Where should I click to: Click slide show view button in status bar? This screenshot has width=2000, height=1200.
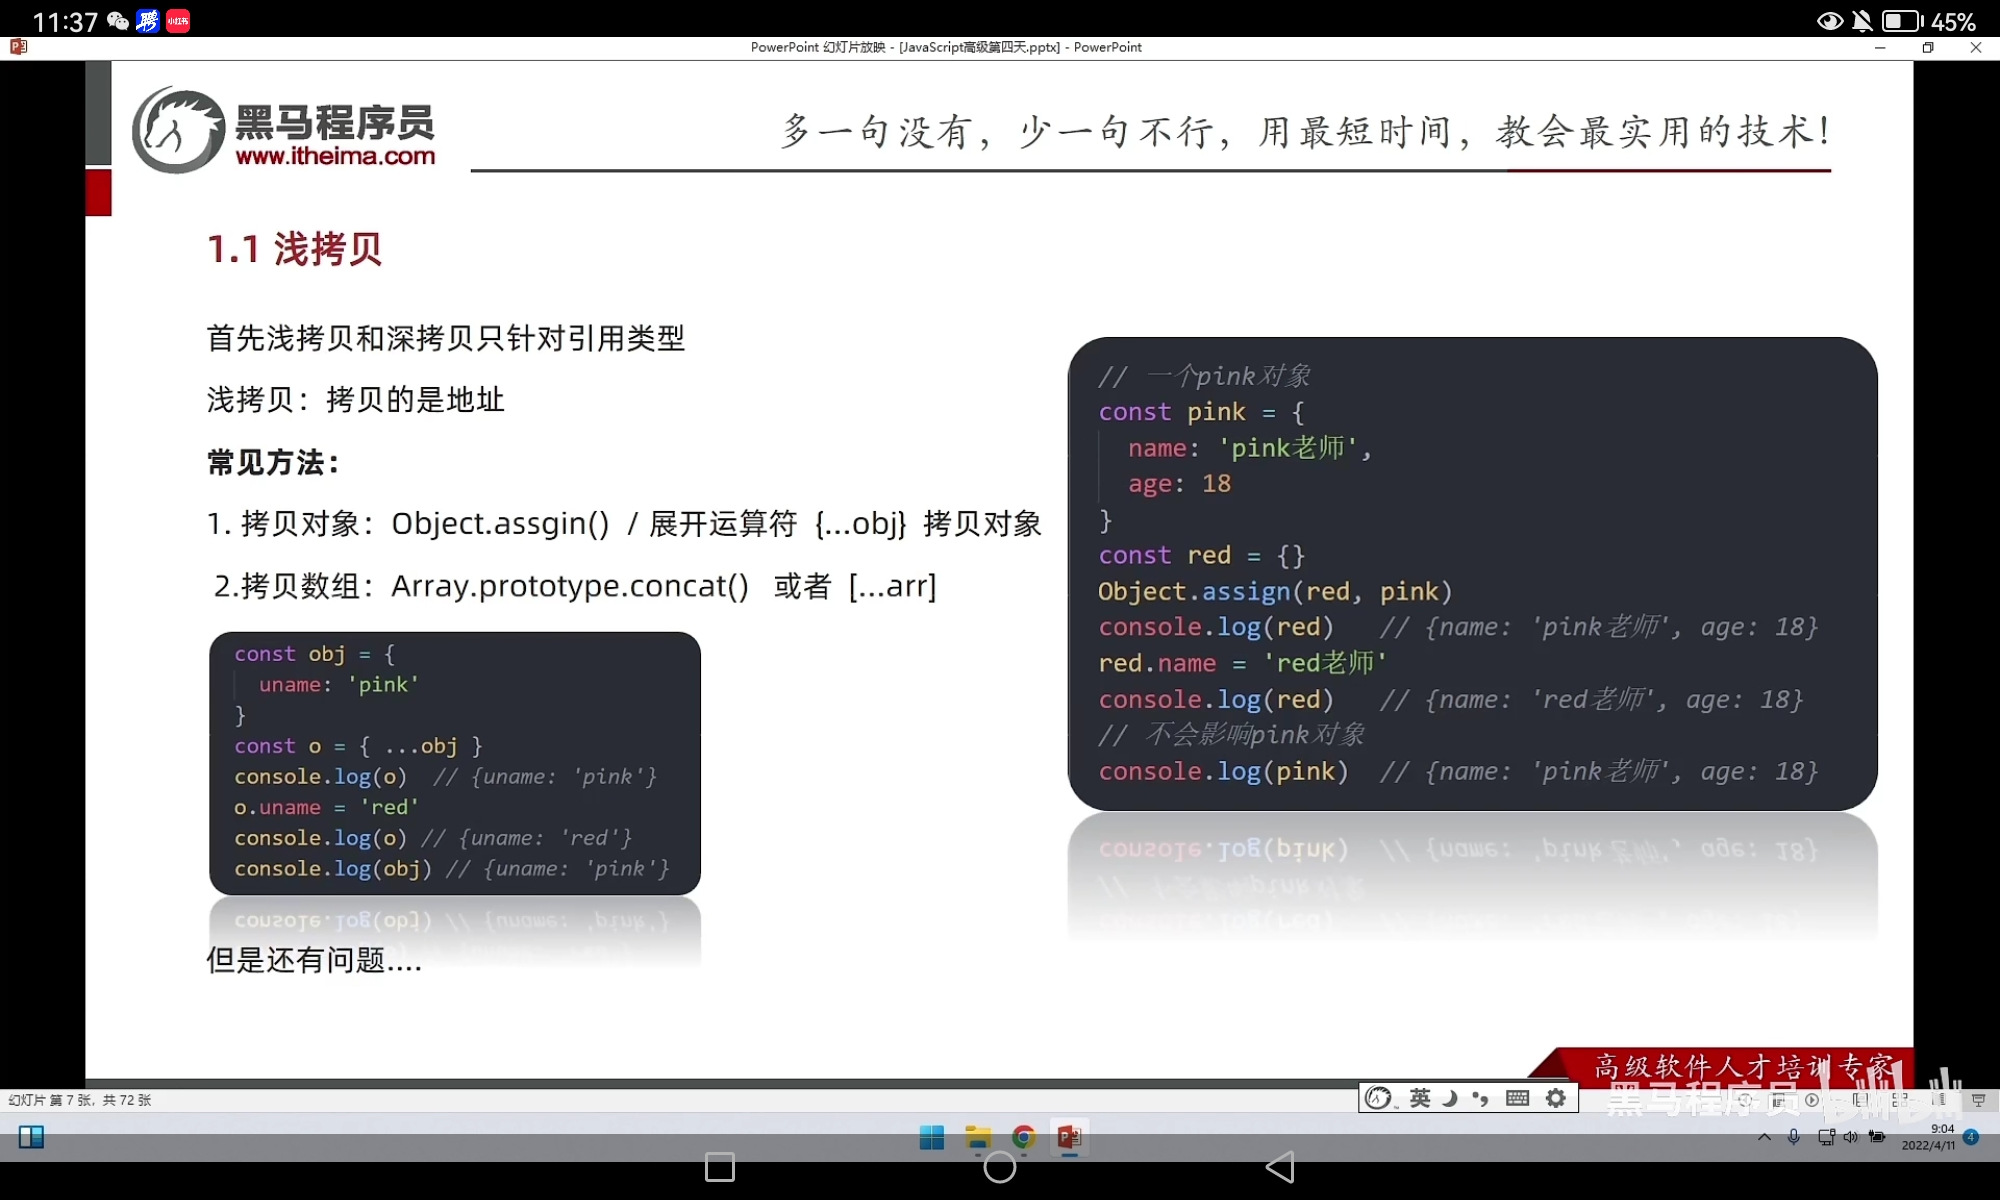click(1979, 1100)
